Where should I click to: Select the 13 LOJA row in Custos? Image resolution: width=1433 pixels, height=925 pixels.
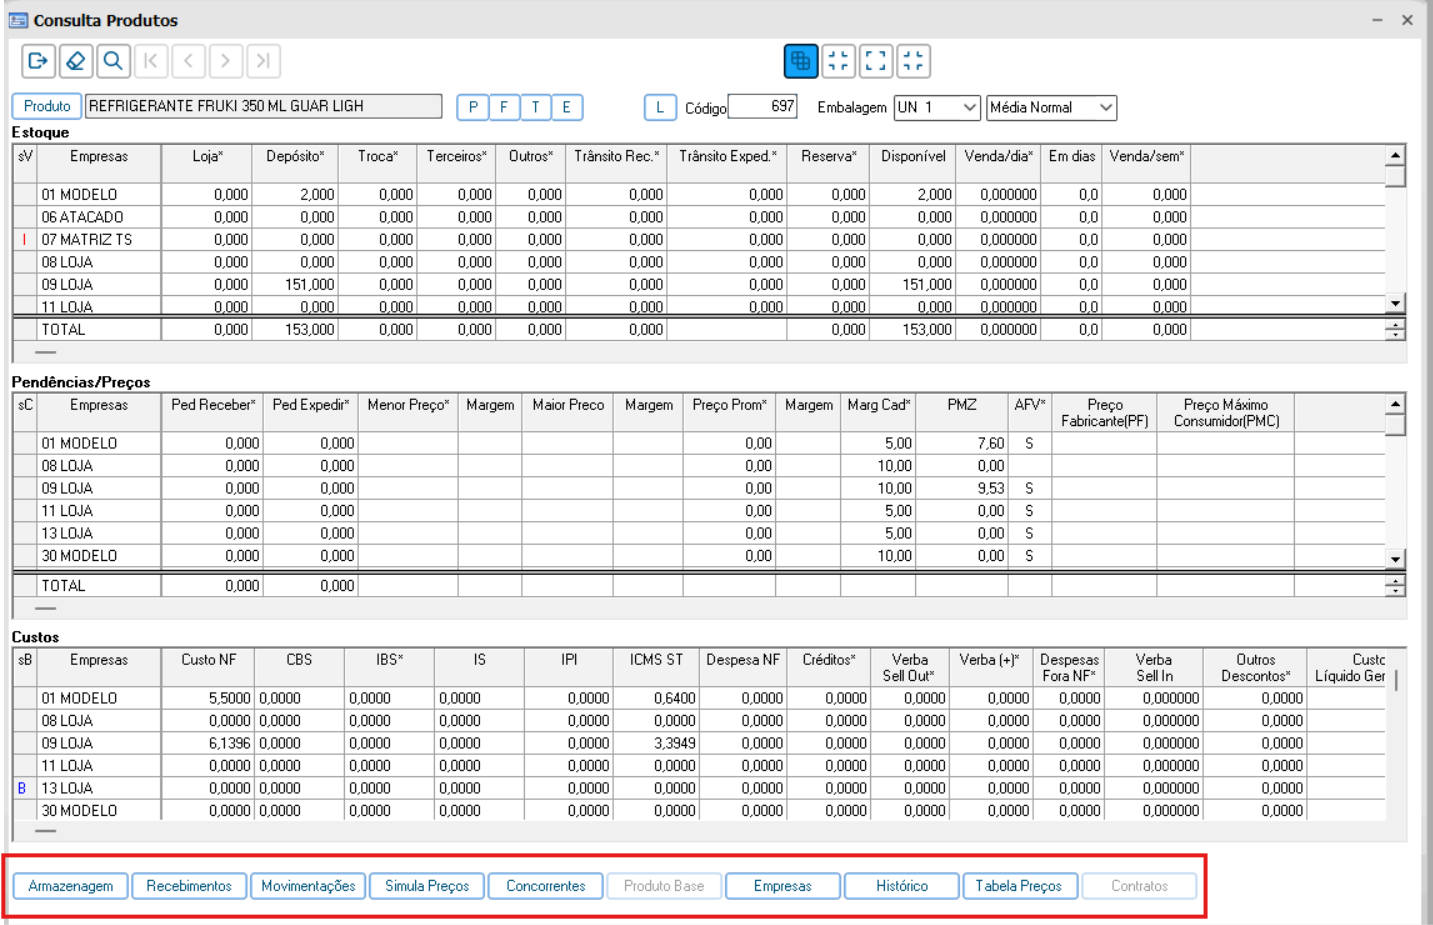(699, 788)
